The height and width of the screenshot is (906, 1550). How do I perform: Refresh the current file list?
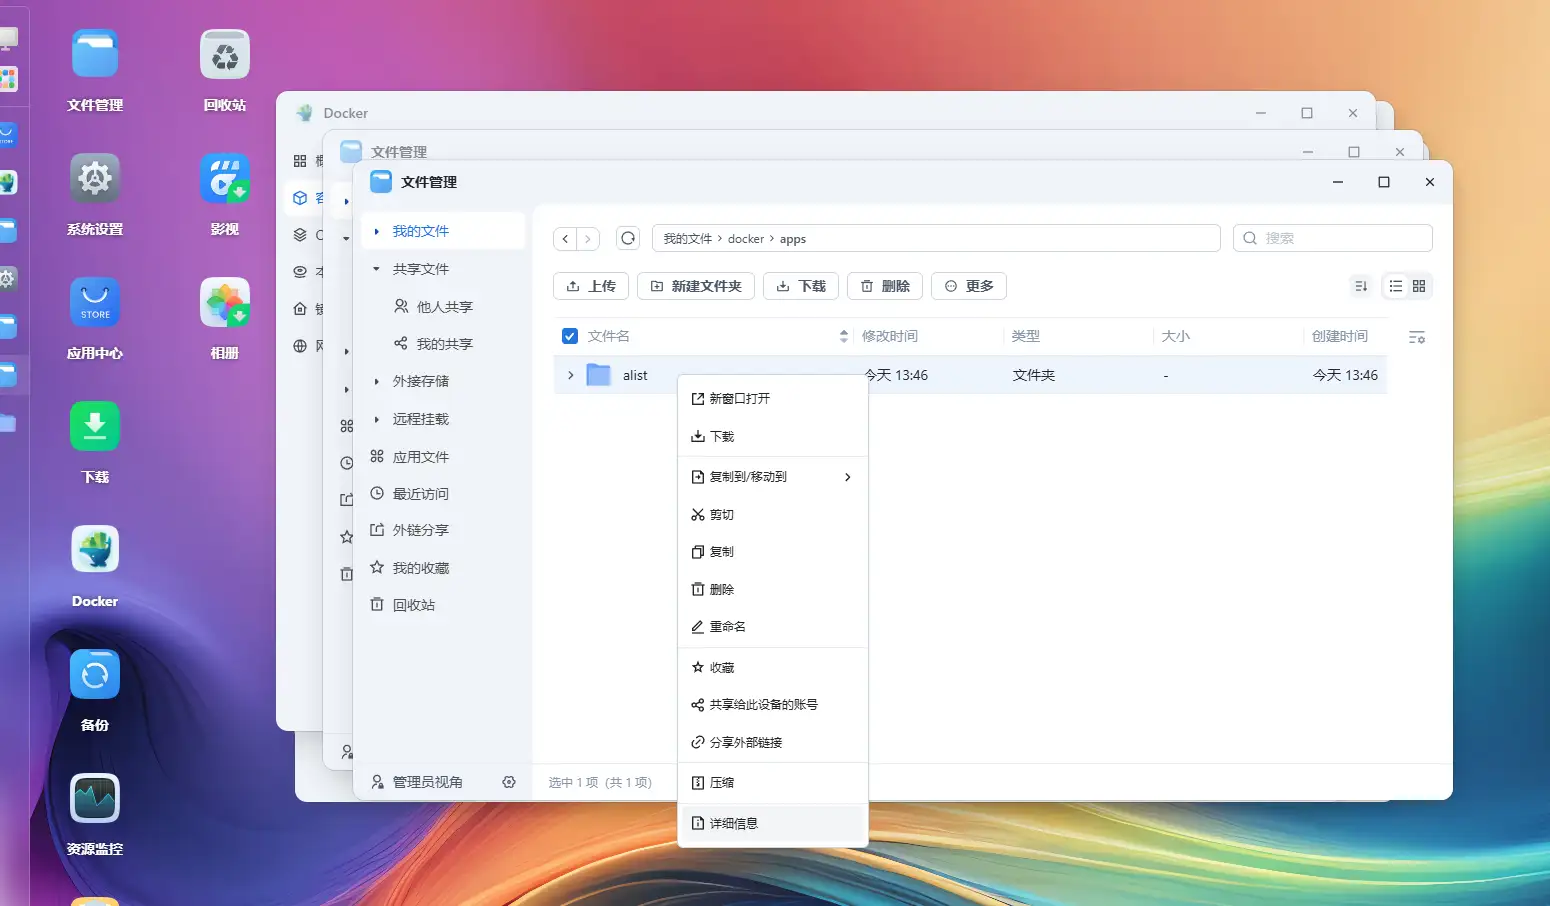pyautogui.click(x=628, y=238)
